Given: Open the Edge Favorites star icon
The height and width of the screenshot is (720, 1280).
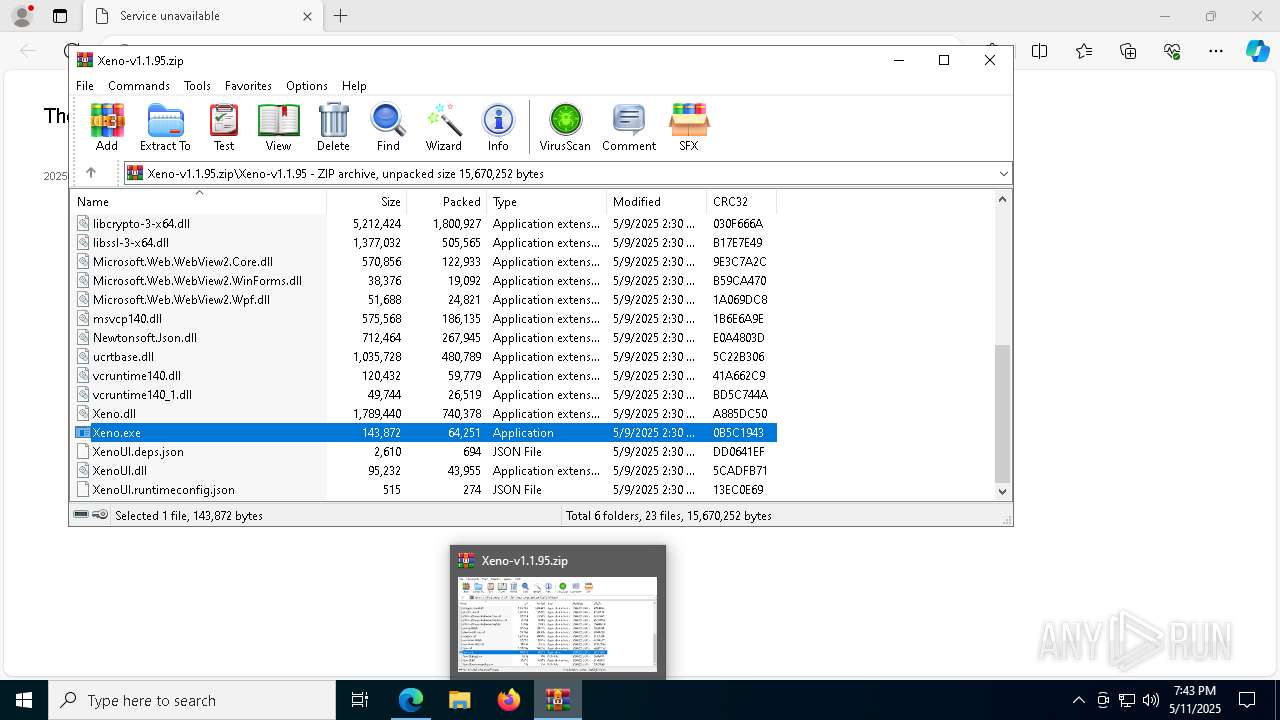Looking at the screenshot, I should pyautogui.click(x=1084, y=51).
